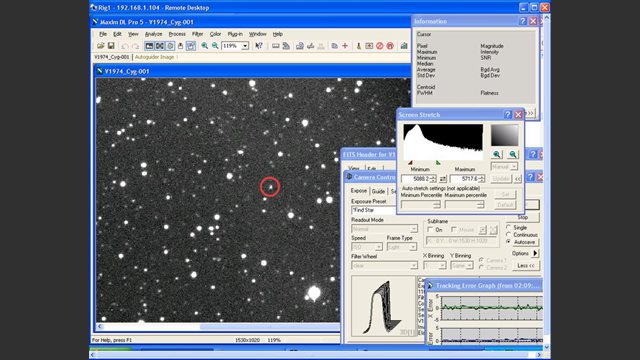Select the Continuous exposure radio button
This screenshot has width=640, height=360.
508,235
